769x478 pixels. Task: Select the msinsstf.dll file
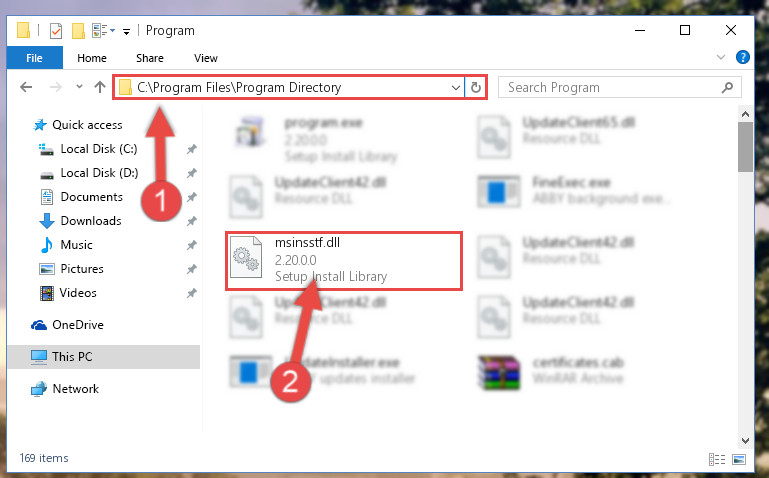[x=344, y=261]
